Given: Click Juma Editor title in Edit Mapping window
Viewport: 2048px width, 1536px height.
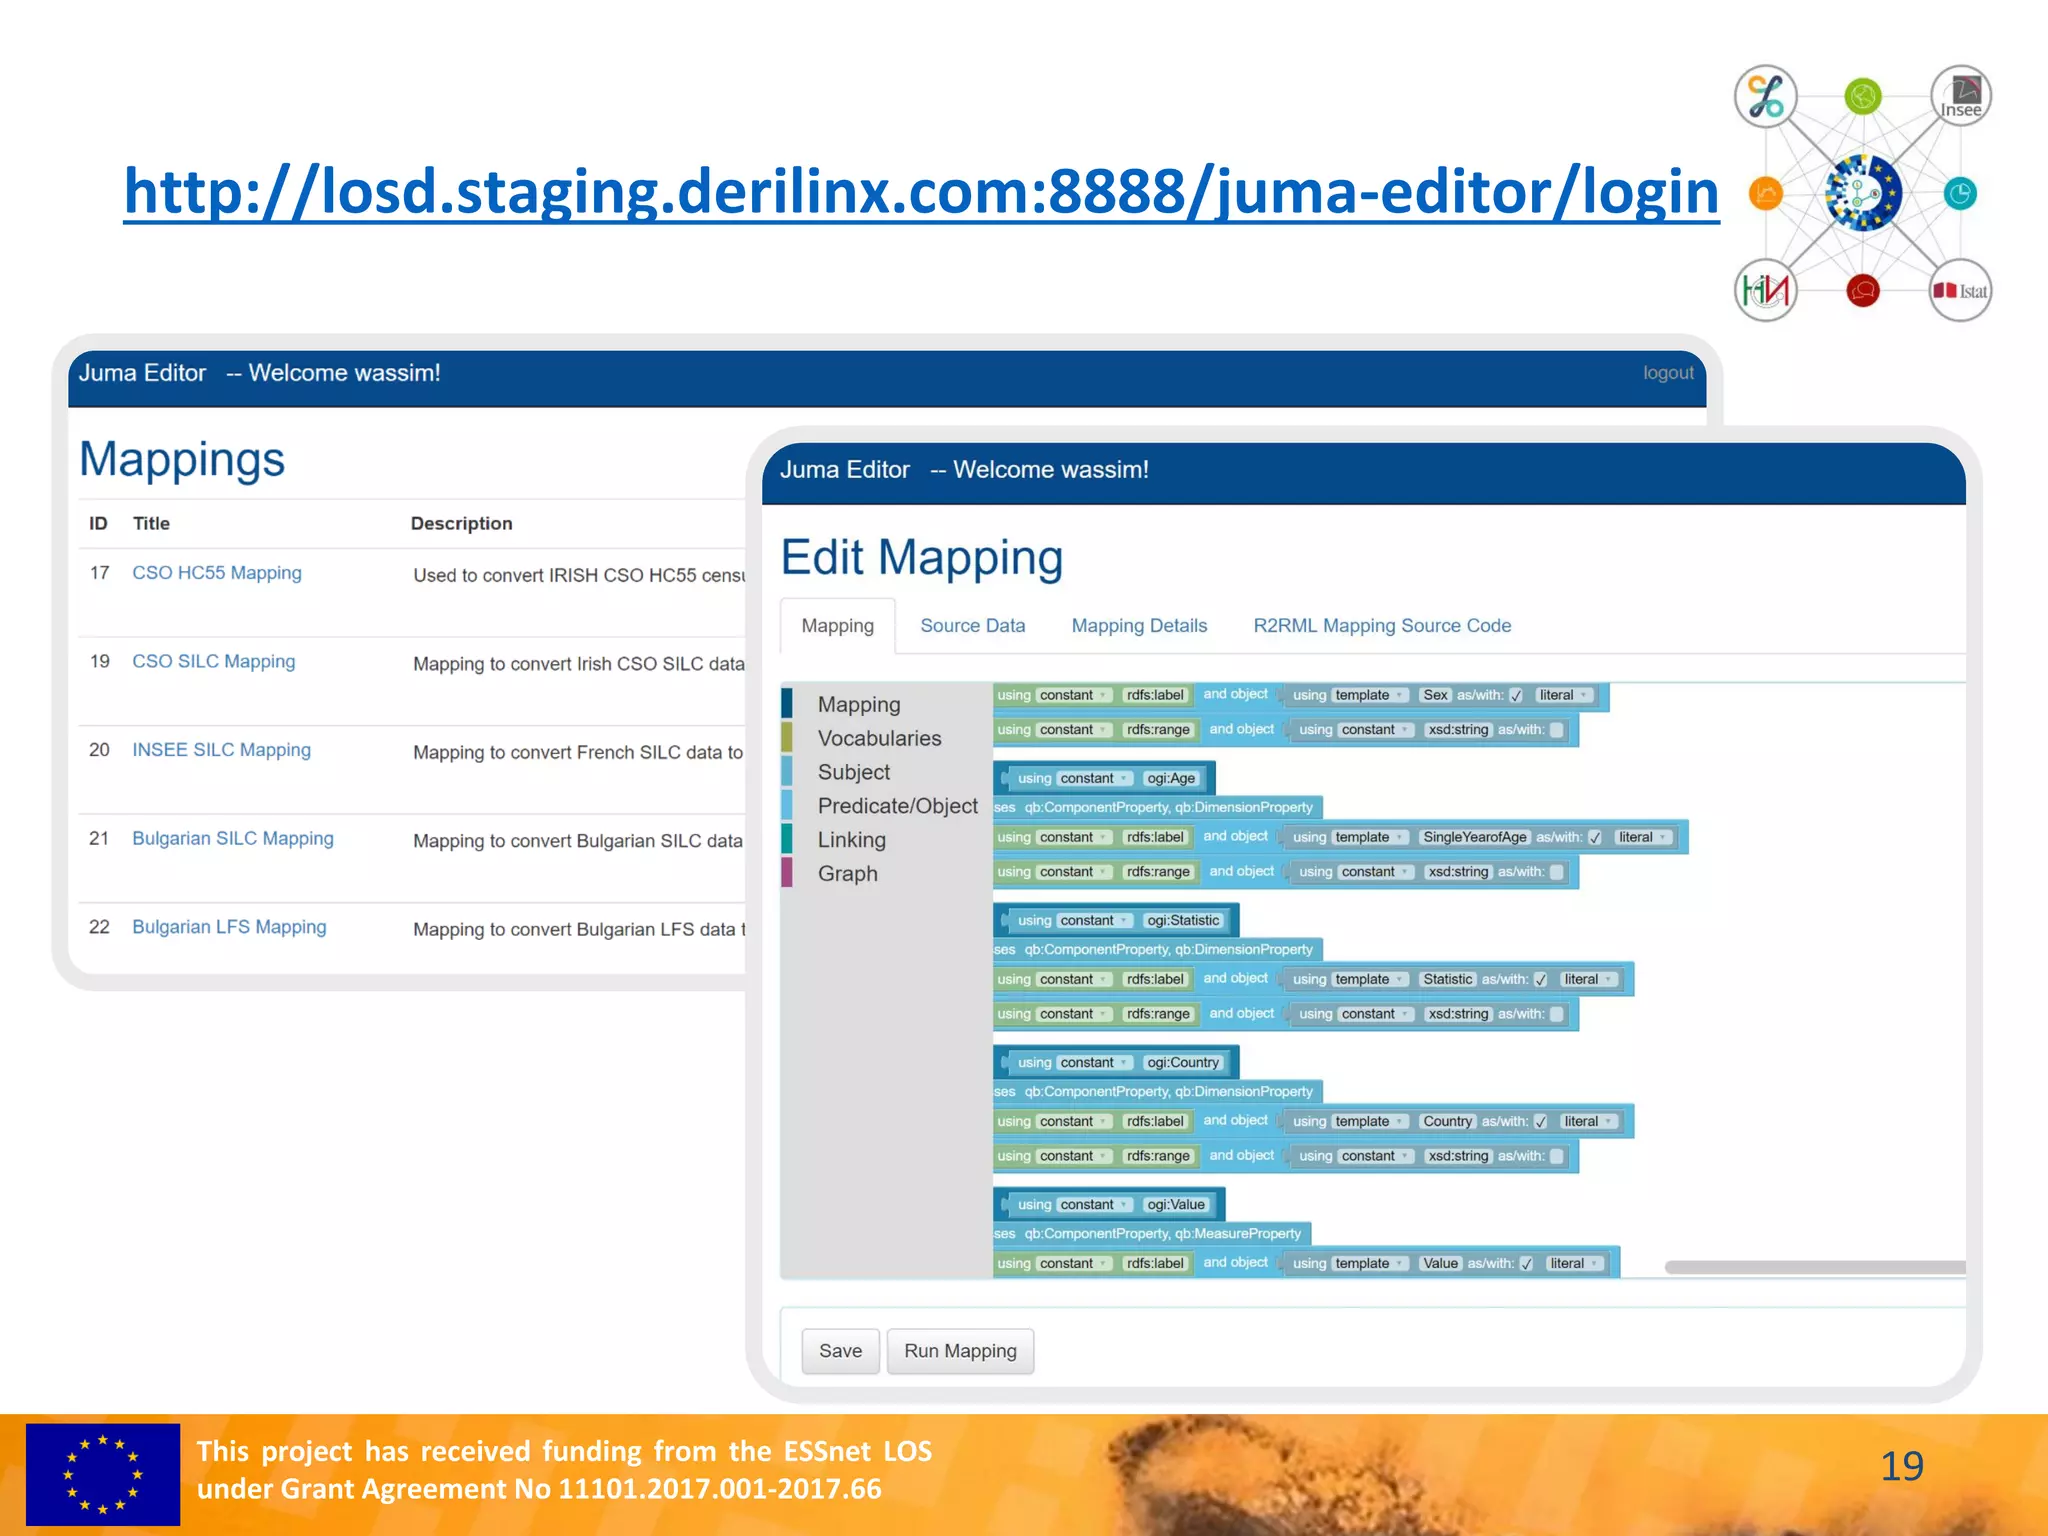Looking at the screenshot, I should [845, 470].
